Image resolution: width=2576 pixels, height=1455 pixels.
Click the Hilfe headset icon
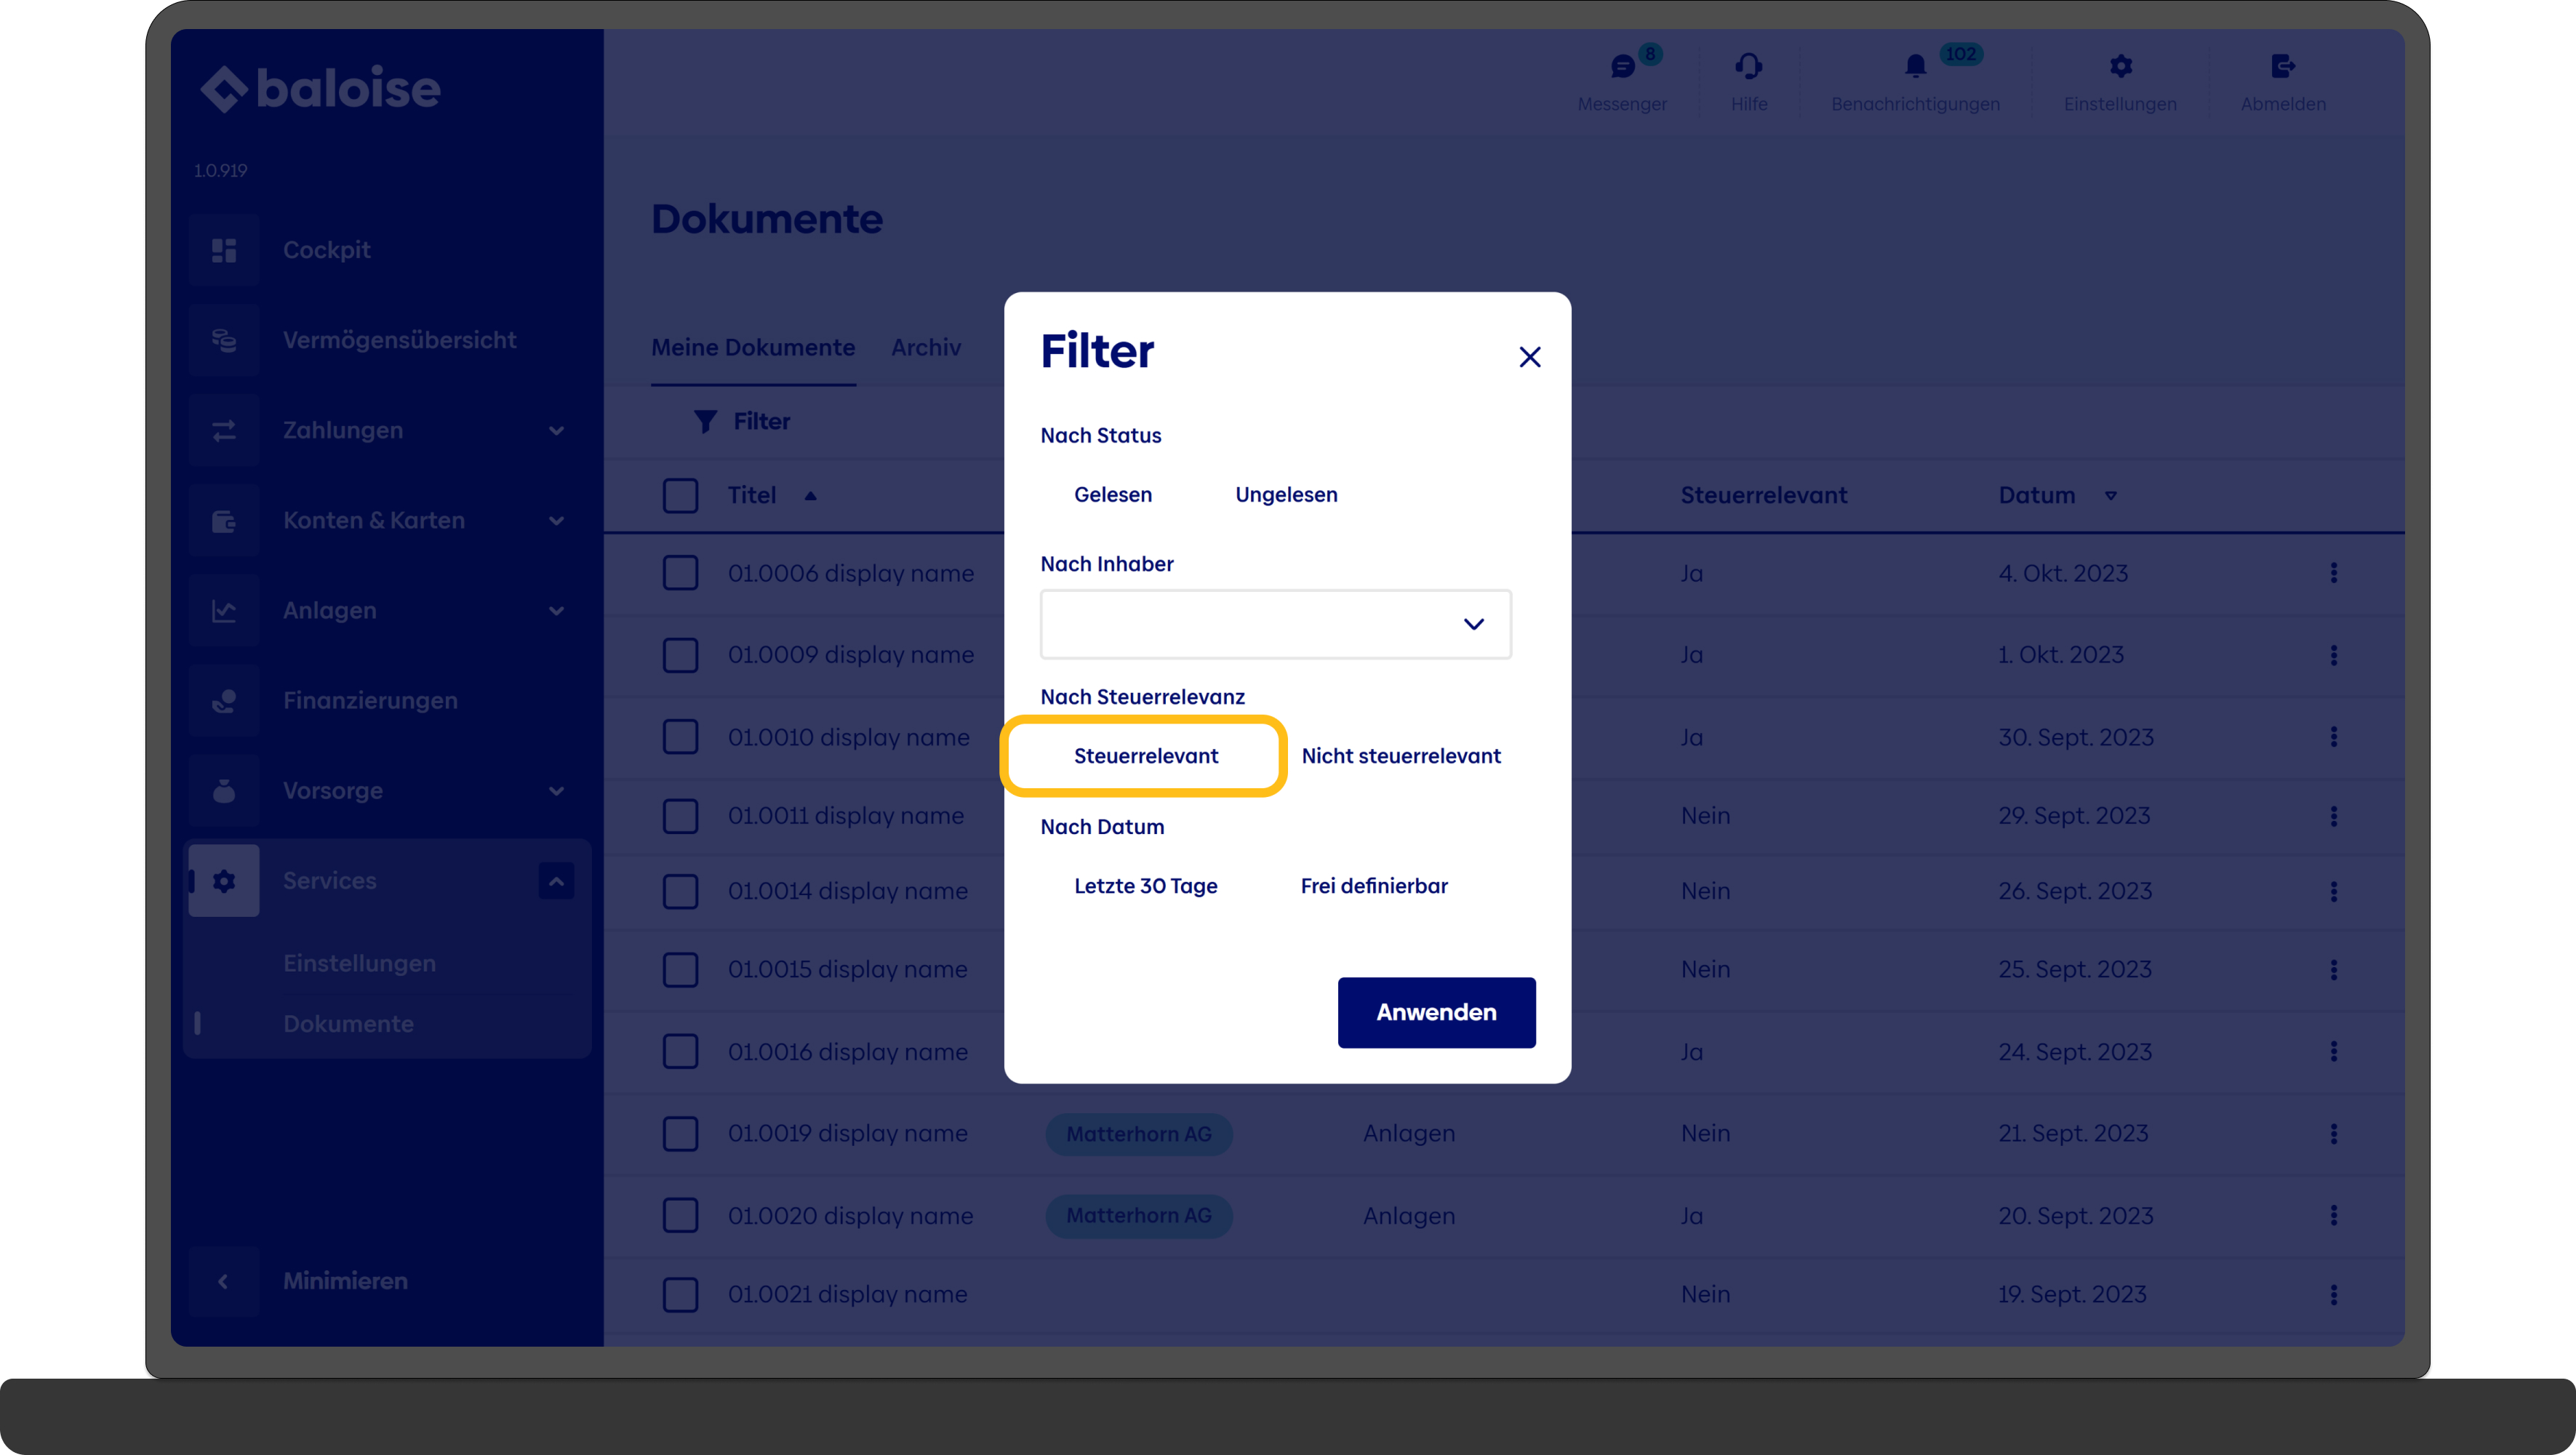click(1748, 67)
